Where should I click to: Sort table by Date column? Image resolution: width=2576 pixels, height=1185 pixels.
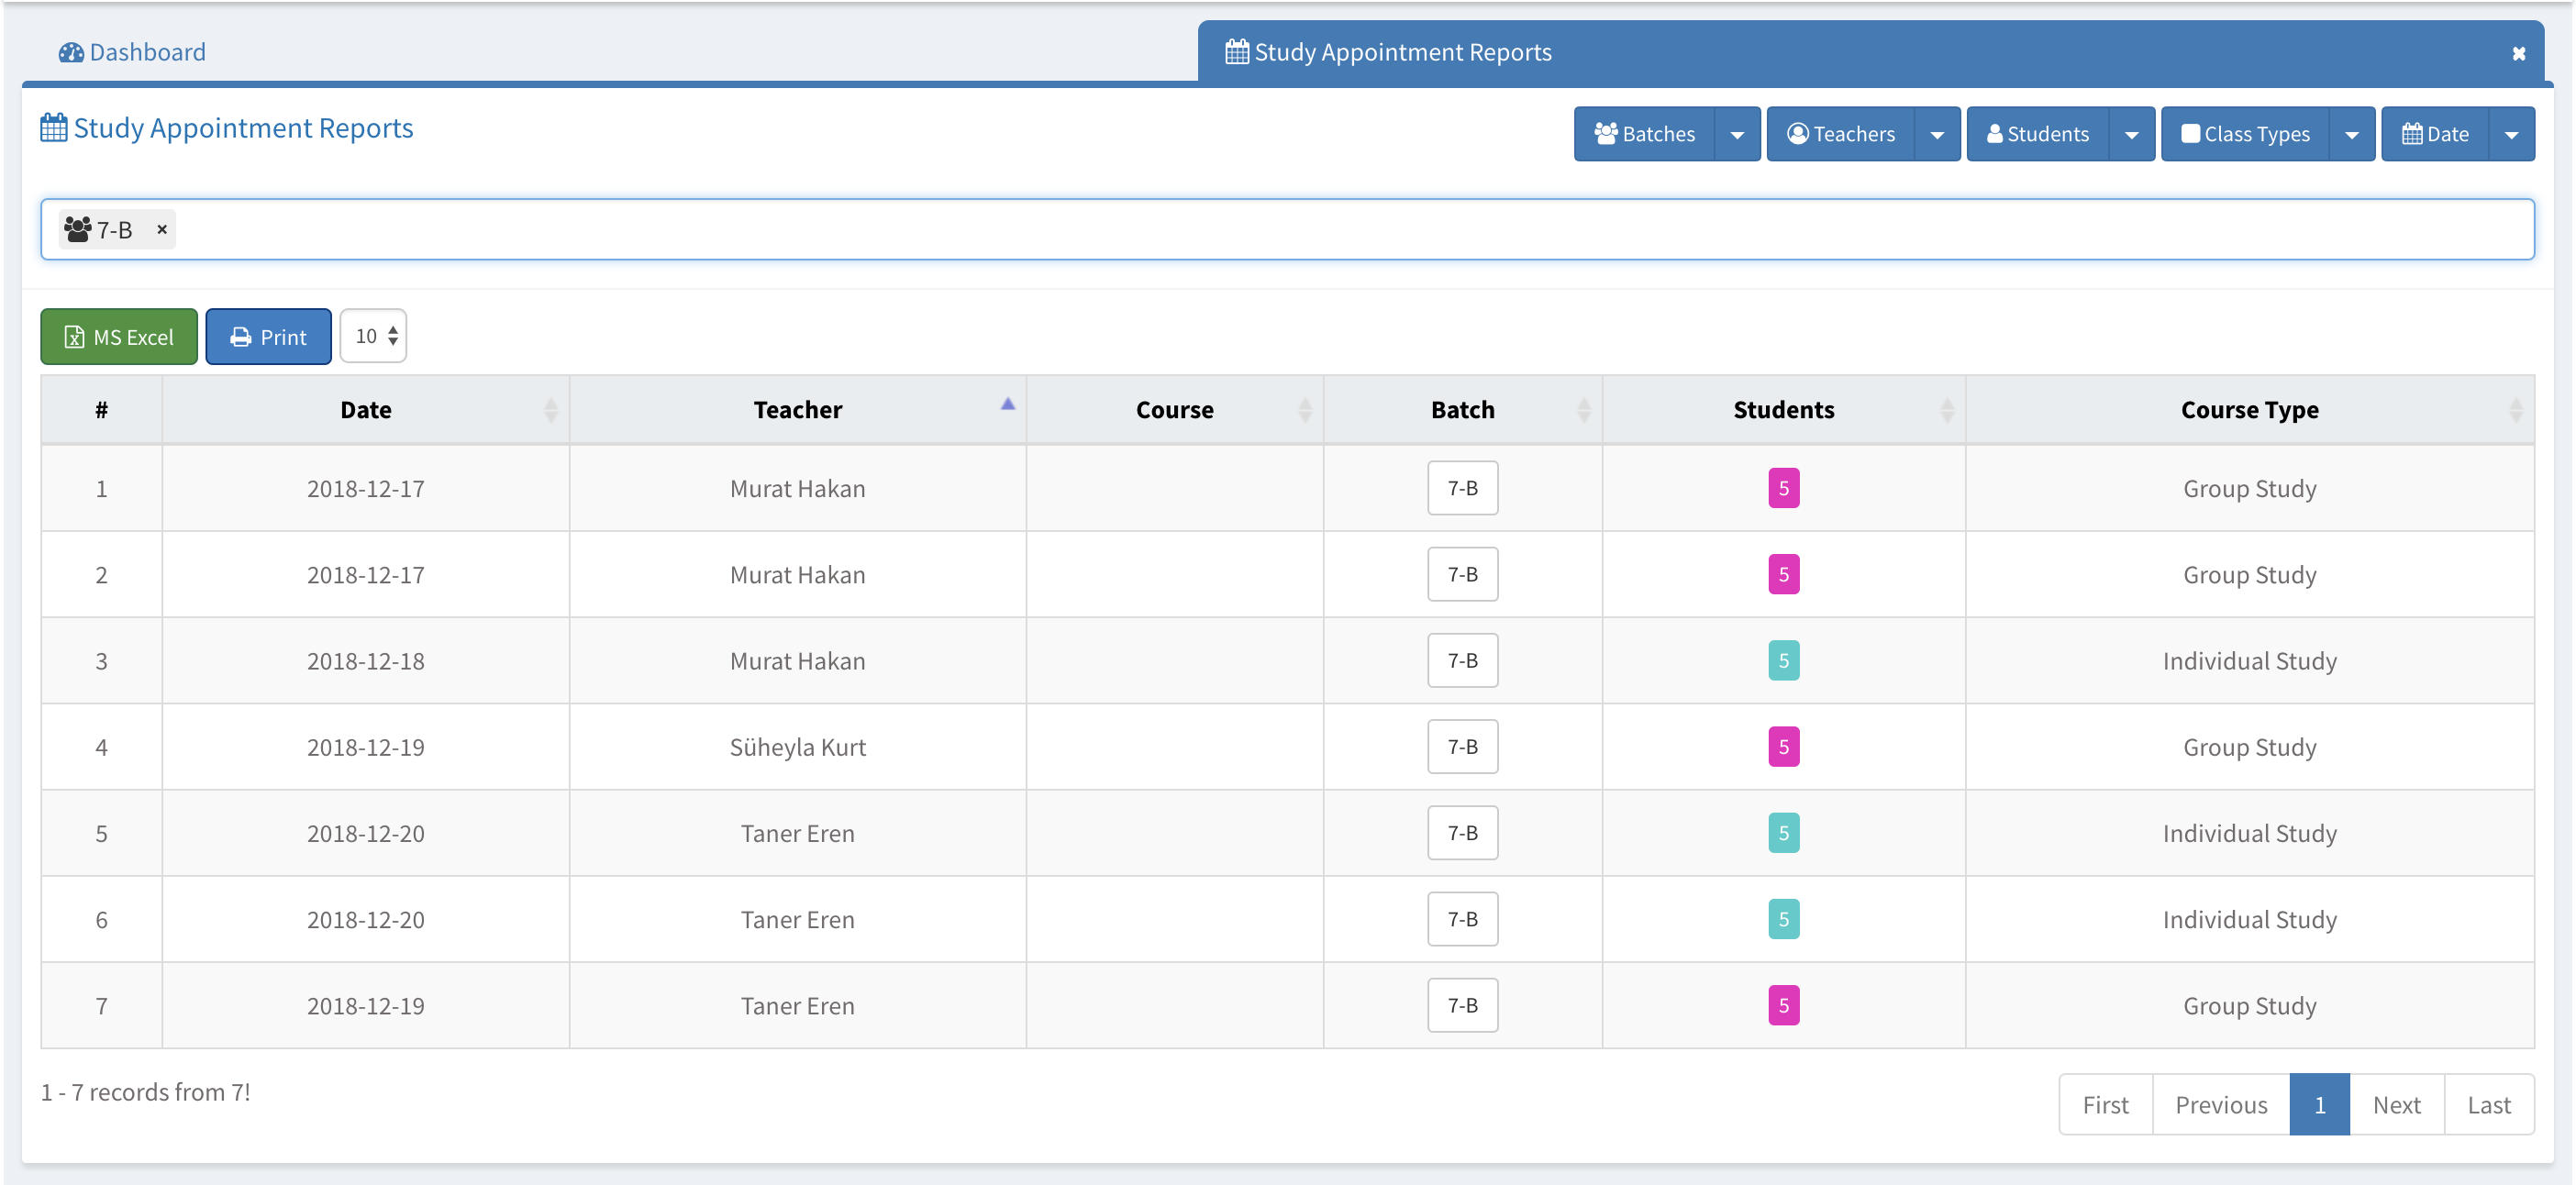(365, 410)
